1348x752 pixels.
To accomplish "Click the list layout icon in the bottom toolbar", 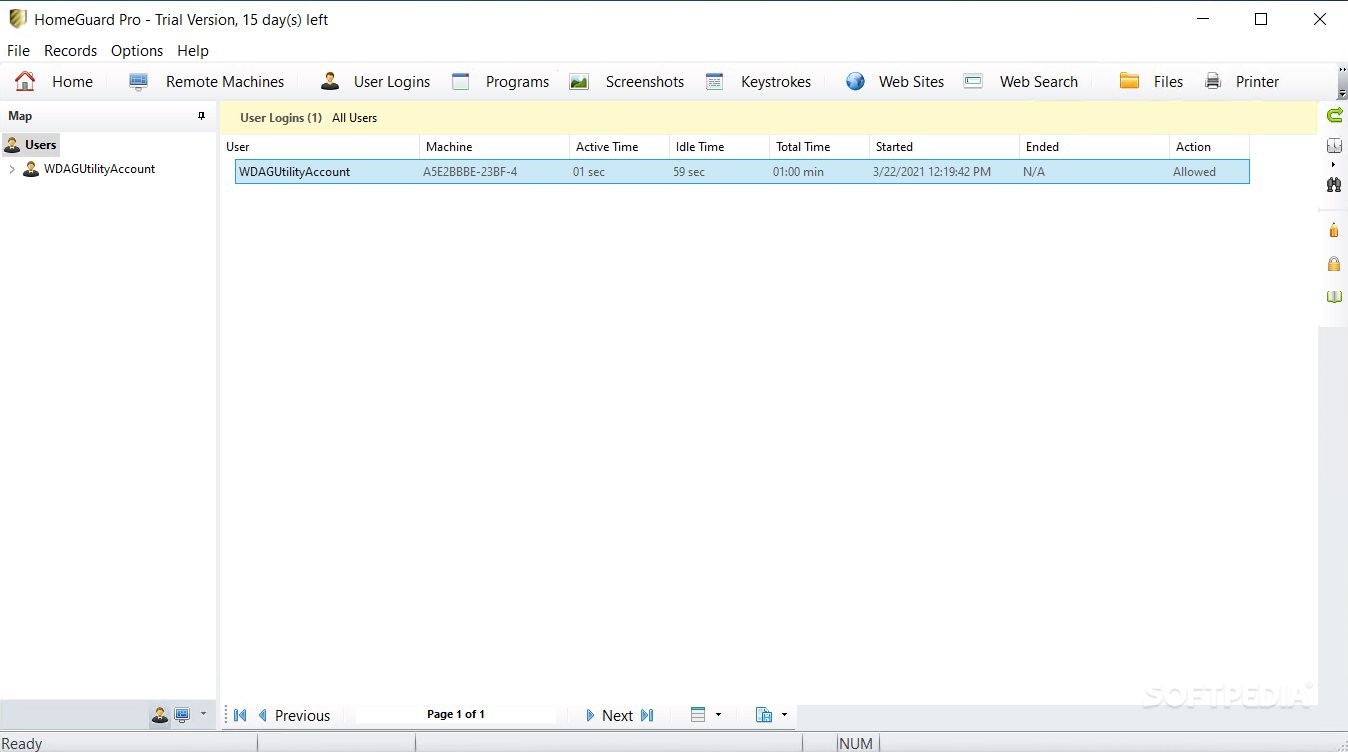I will click(698, 715).
